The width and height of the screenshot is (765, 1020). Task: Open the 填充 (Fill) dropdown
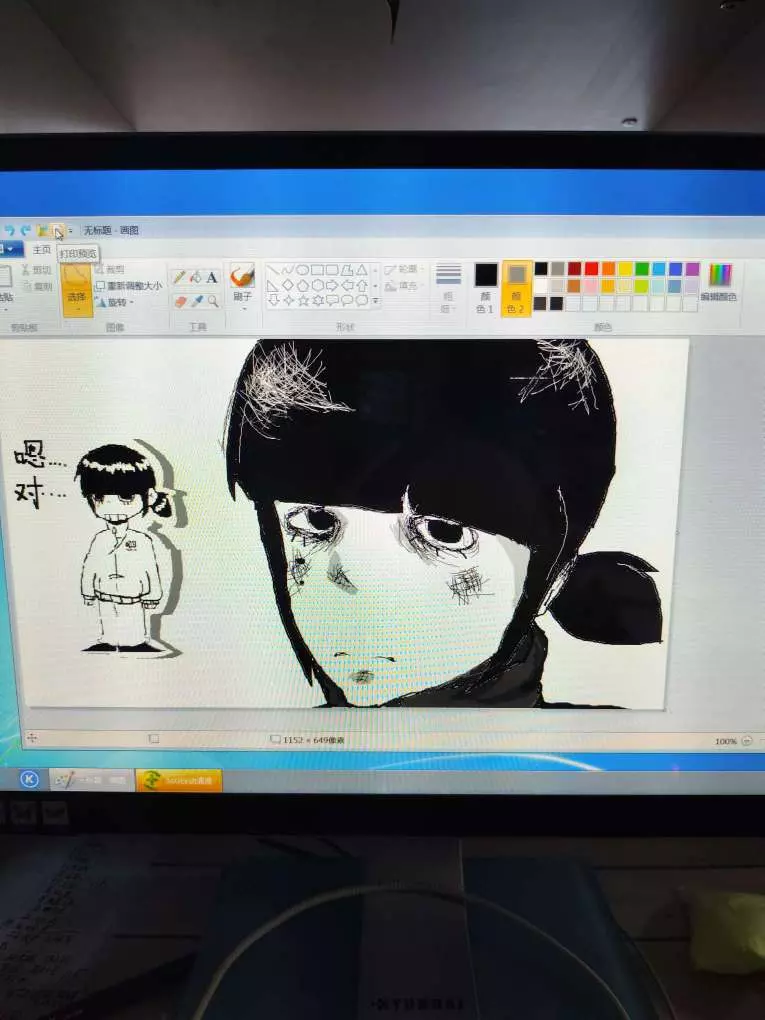(403, 286)
